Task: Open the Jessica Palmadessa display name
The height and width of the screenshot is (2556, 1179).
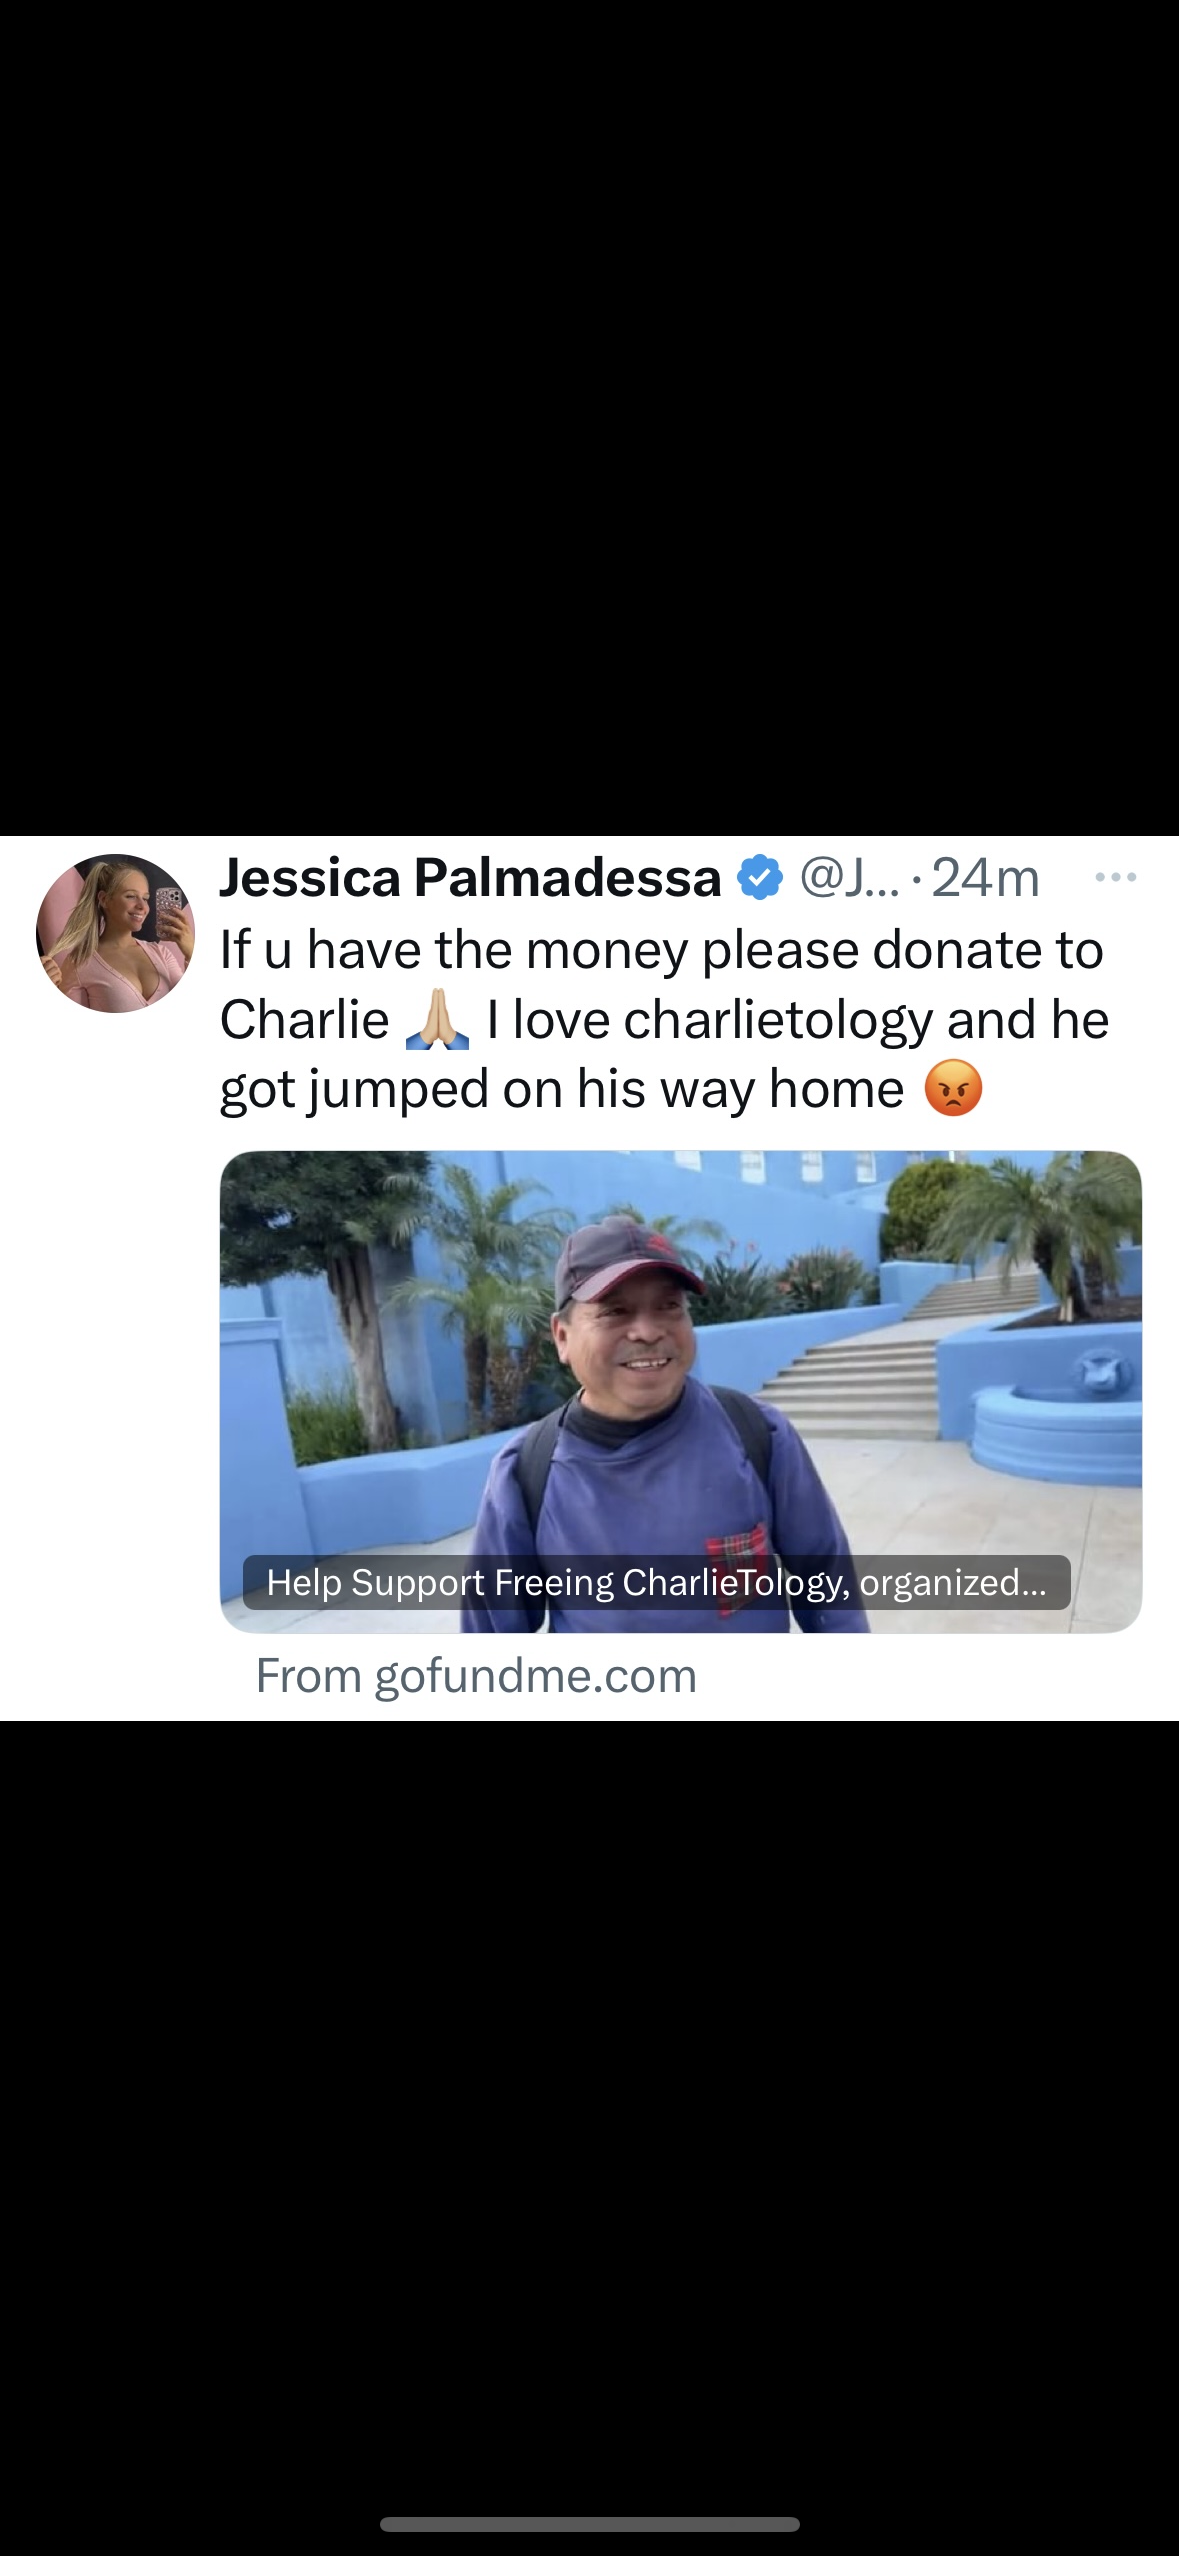Action: point(470,878)
